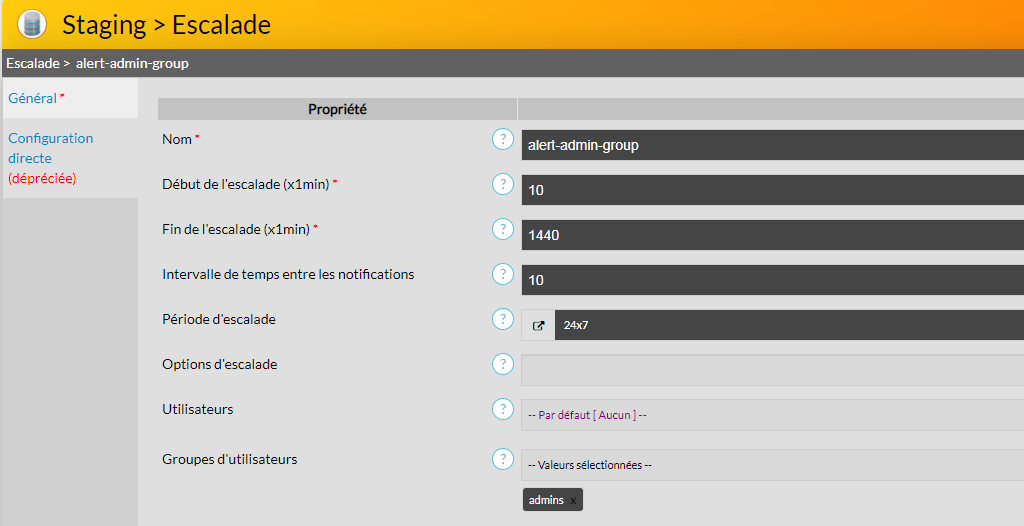Focus the Fin de l'escalade field
The height and width of the screenshot is (526, 1024).
click(772, 235)
